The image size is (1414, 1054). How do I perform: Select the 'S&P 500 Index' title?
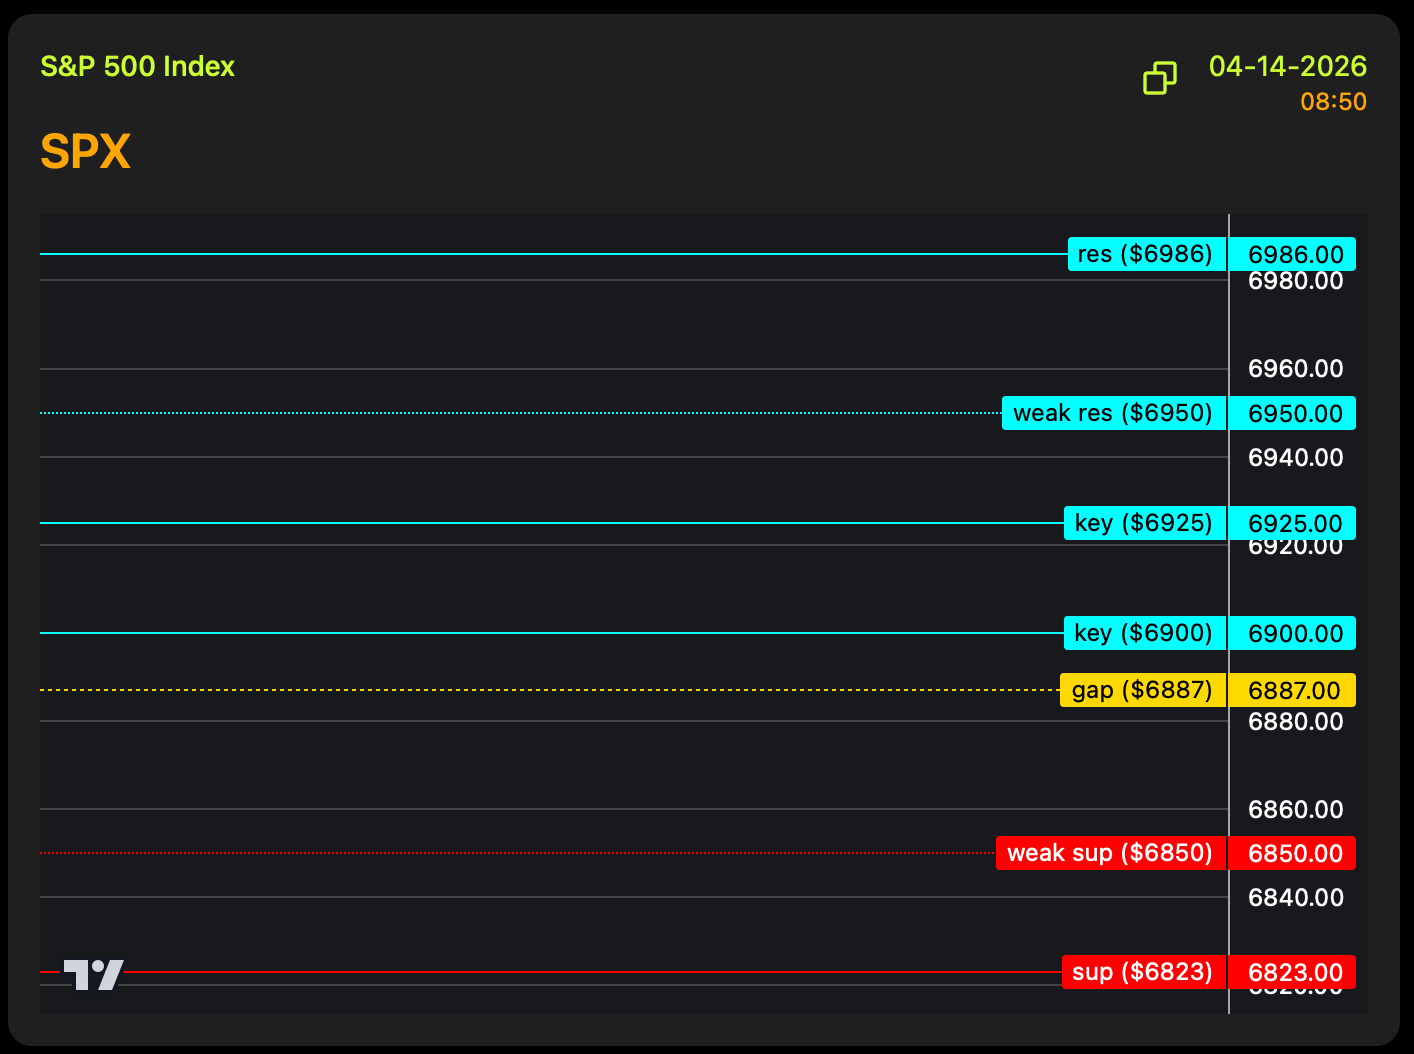138,66
